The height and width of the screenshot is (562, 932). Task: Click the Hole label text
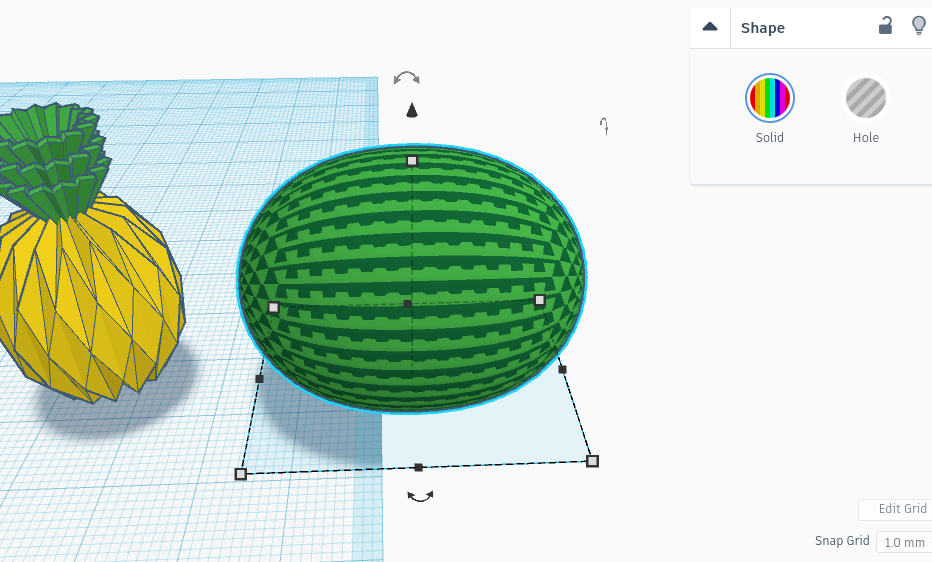coord(865,138)
